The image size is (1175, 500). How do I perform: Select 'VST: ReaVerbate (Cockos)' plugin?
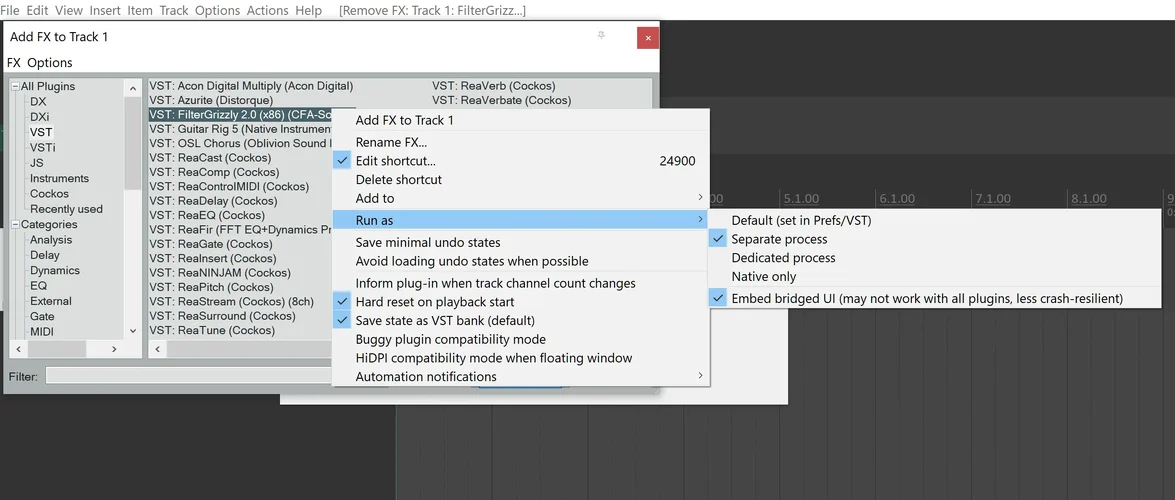(x=501, y=100)
